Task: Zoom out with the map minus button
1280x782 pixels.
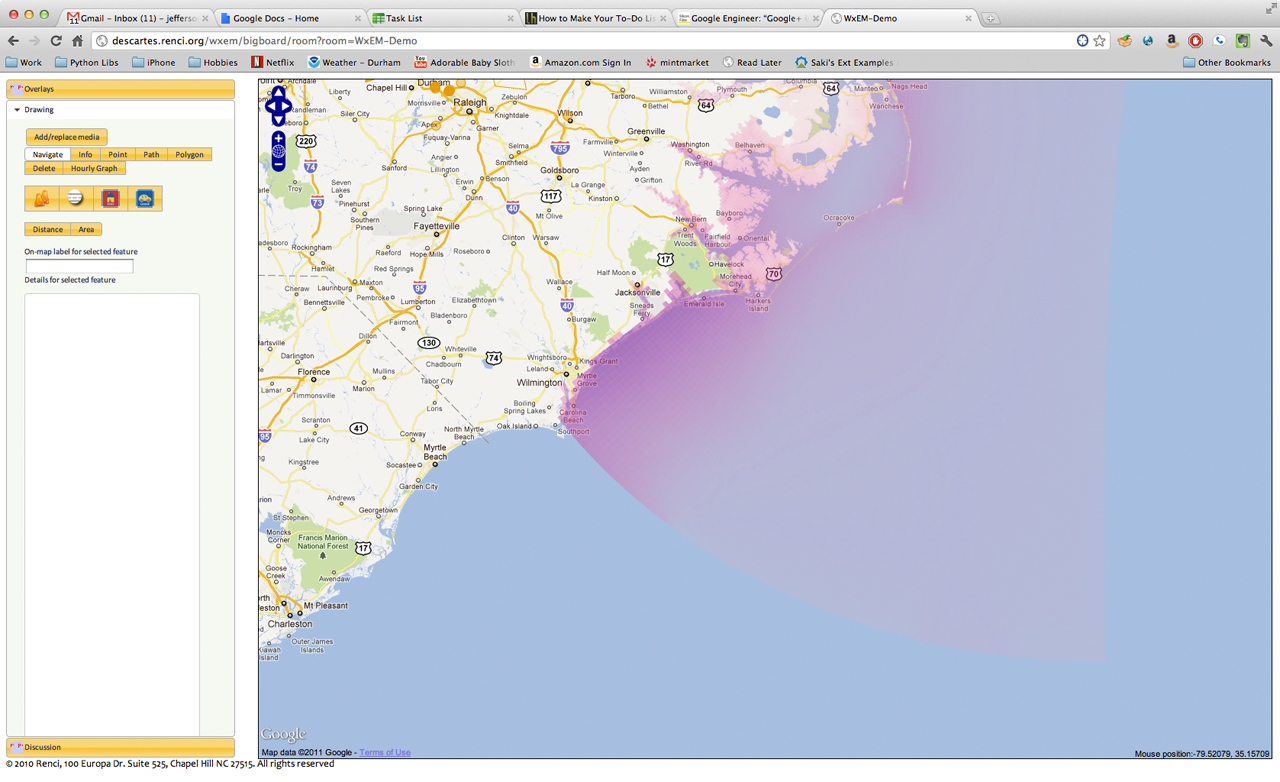Action: 278,165
